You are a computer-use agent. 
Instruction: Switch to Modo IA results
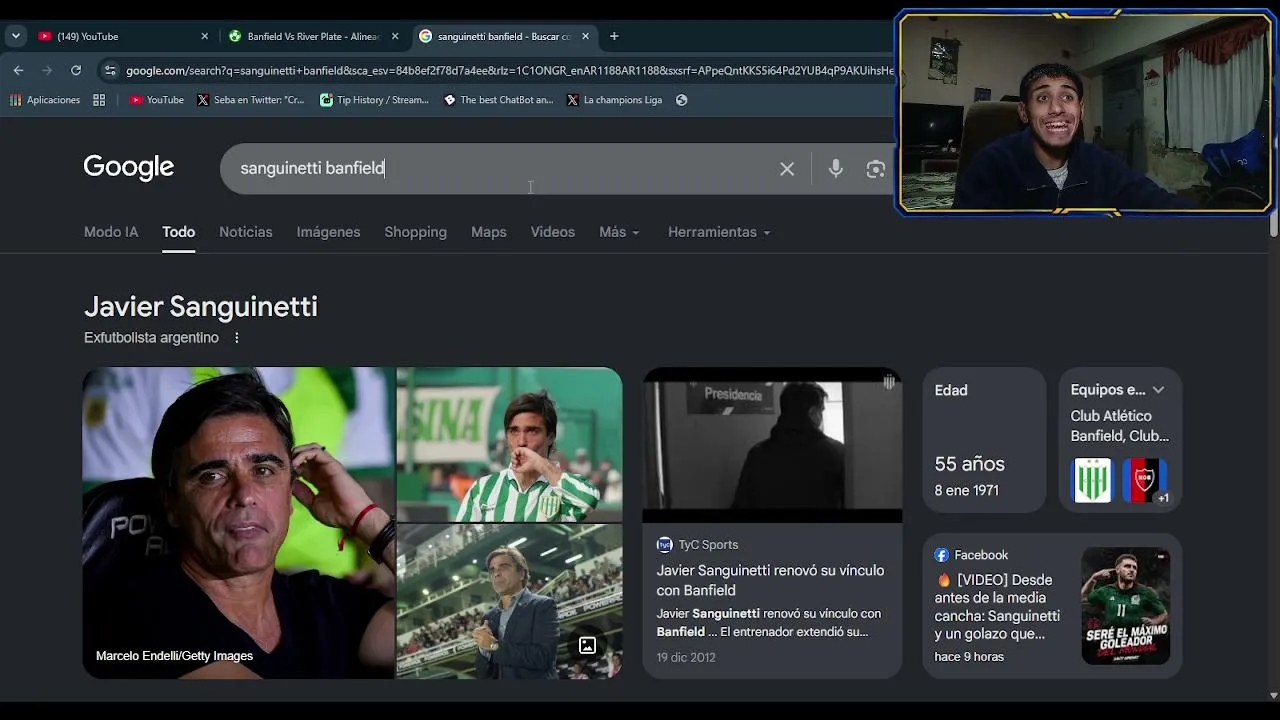[111, 232]
